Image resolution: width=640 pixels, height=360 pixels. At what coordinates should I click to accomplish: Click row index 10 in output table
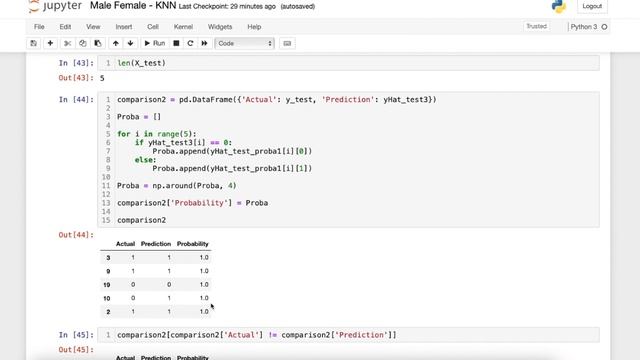point(107,298)
